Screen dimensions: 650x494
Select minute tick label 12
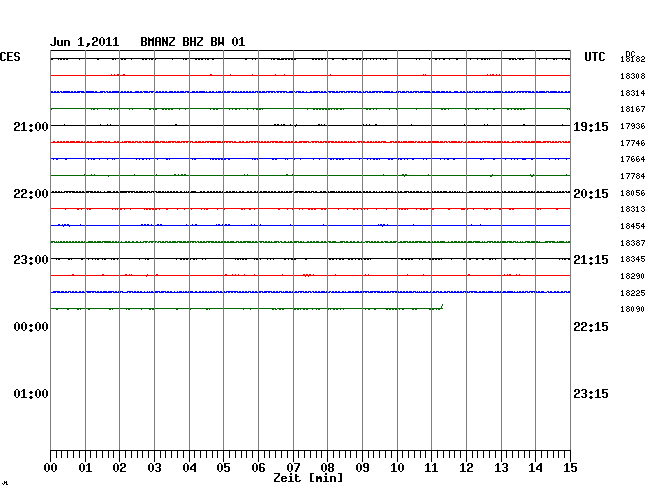pyautogui.click(x=466, y=468)
